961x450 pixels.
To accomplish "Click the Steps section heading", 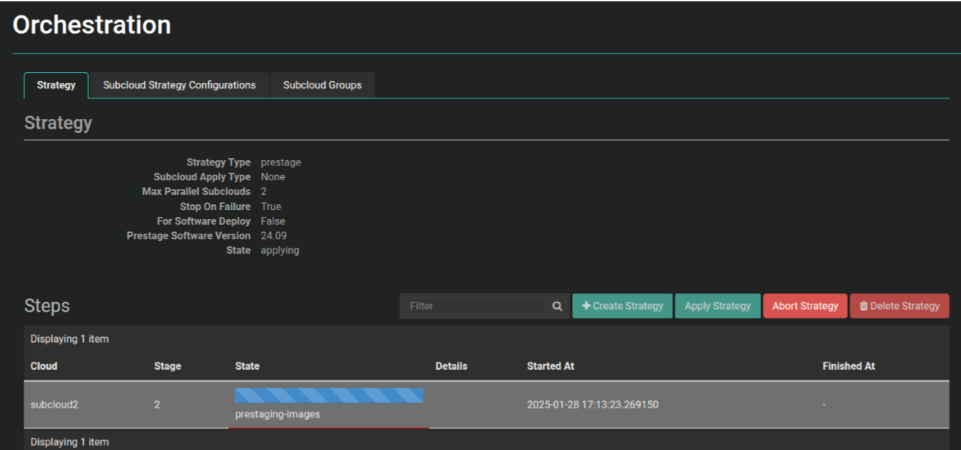I will 47,306.
